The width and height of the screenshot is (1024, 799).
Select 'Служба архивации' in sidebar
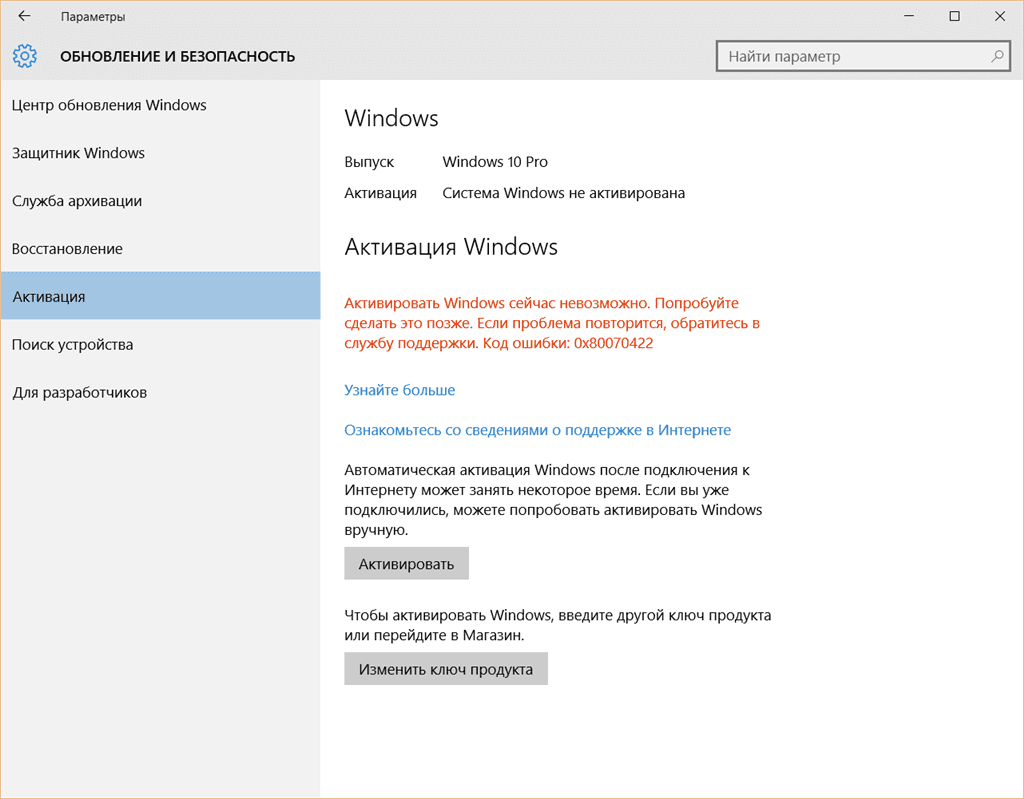160,201
